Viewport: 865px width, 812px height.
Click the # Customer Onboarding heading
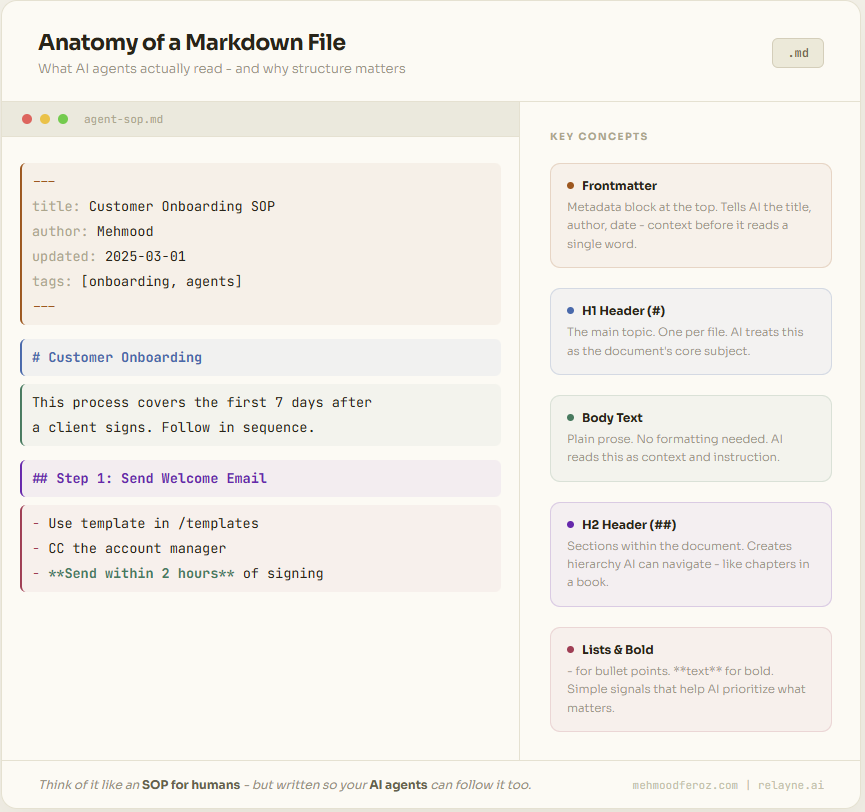click(x=117, y=357)
